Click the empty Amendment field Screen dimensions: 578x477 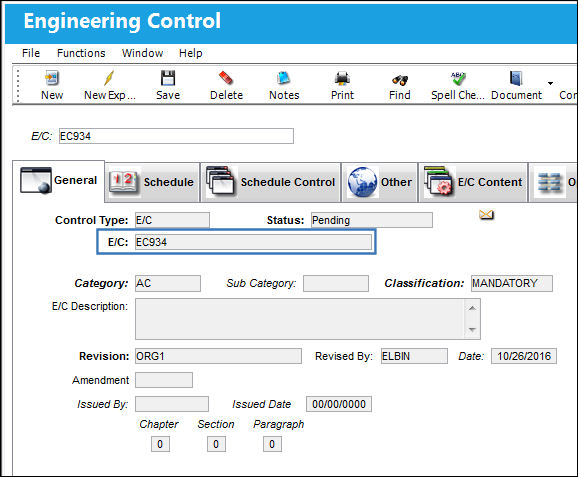click(164, 380)
